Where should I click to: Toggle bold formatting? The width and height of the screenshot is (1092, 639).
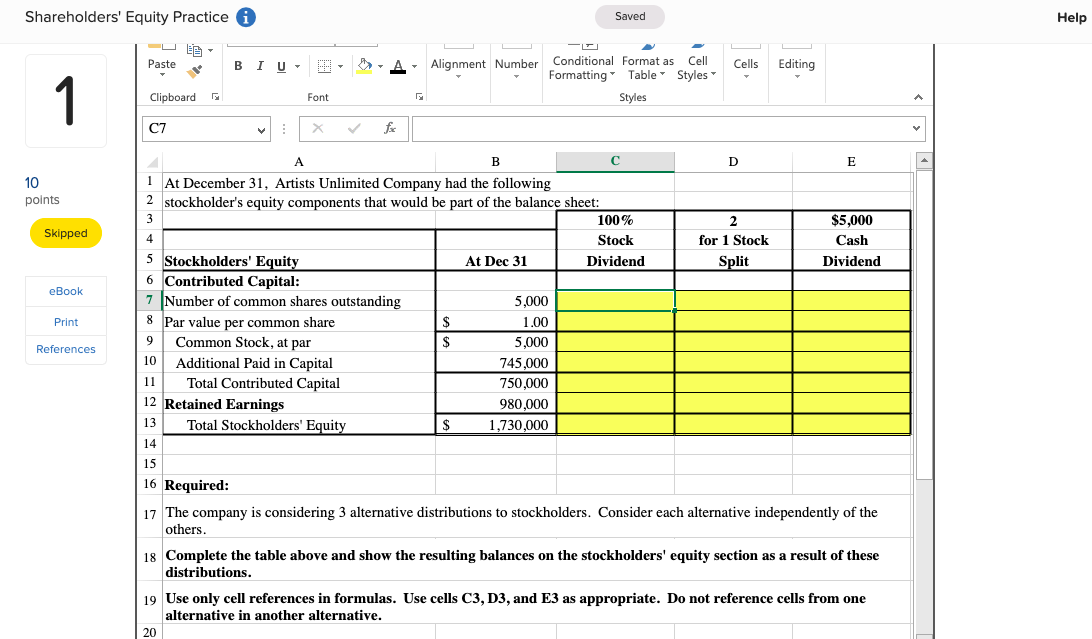[x=238, y=65]
